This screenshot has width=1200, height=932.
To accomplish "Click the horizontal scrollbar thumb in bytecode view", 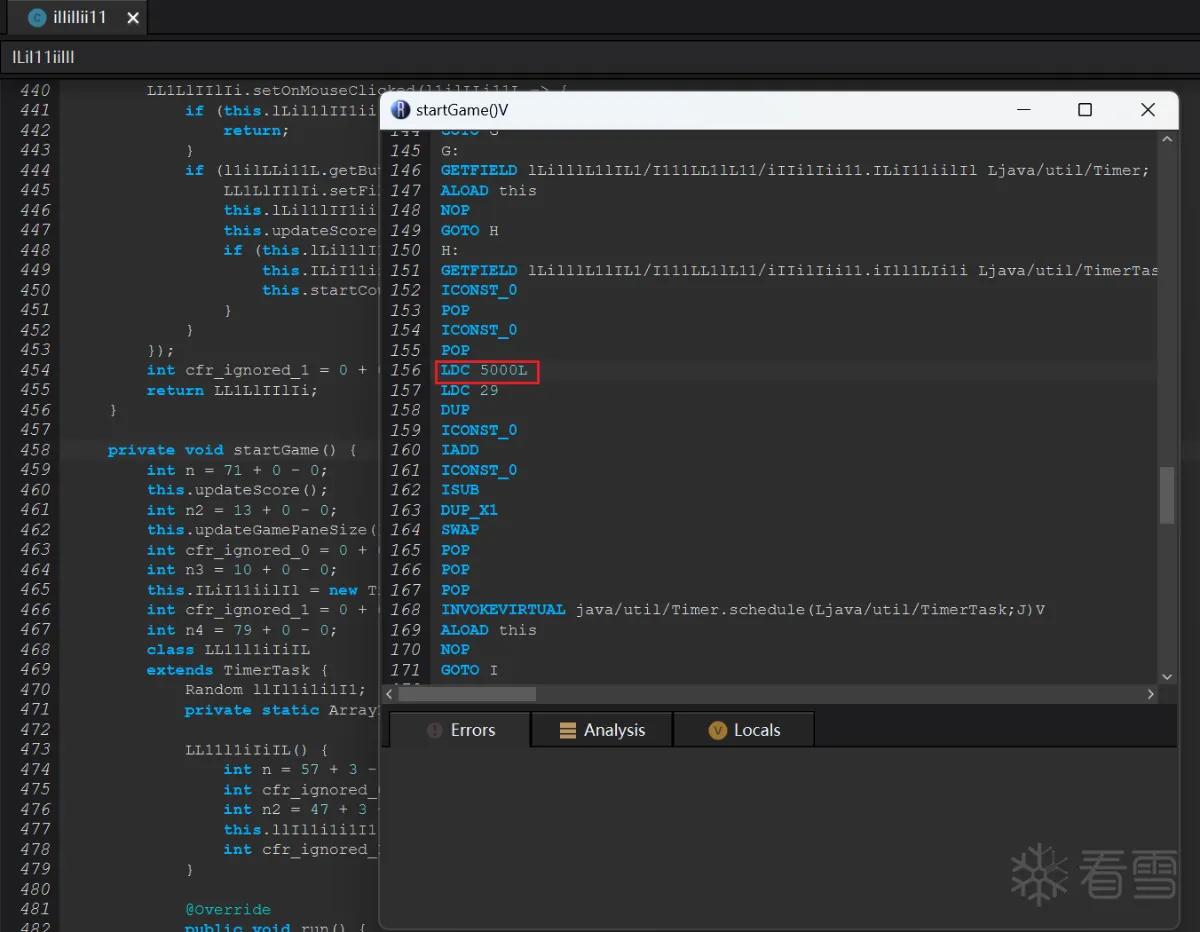I will coord(467,694).
